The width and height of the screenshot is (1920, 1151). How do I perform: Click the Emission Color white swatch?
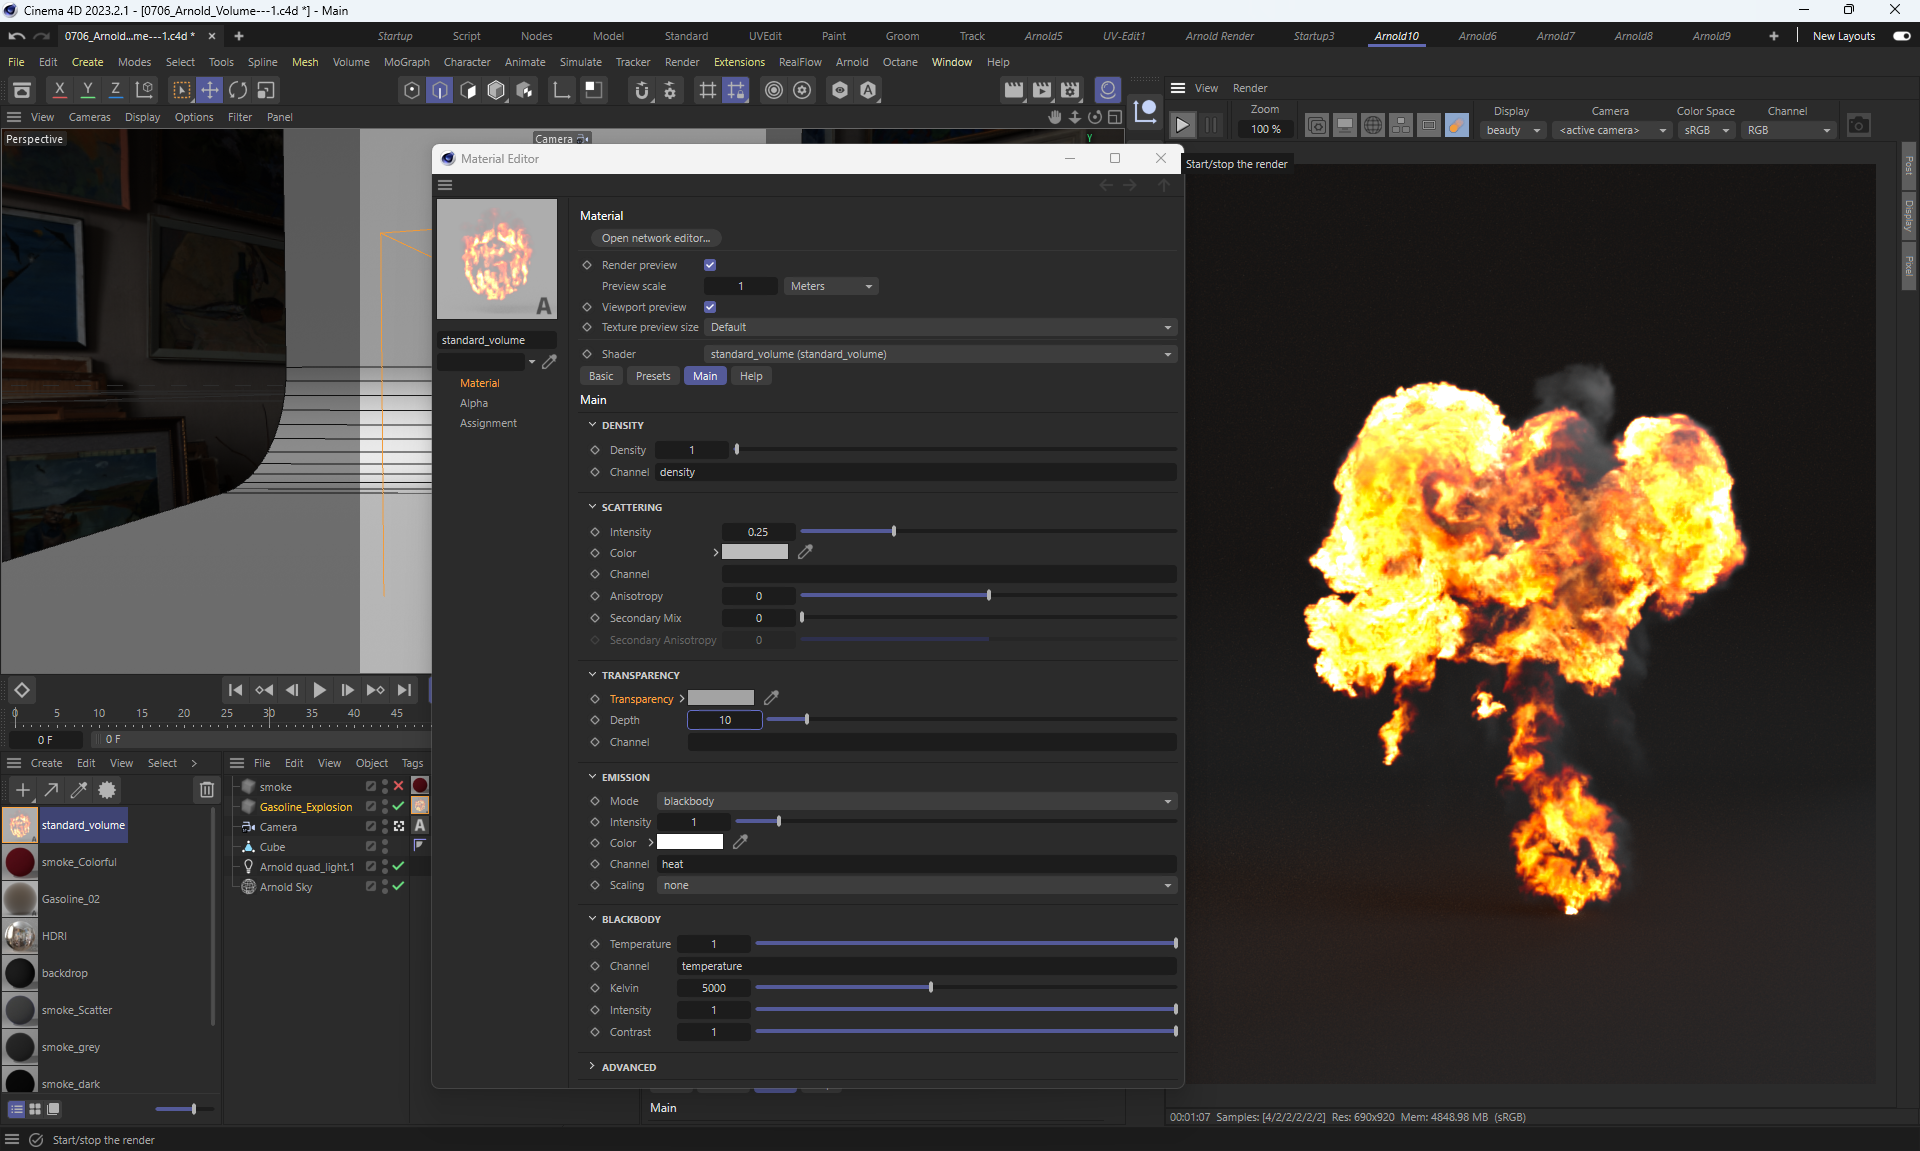(689, 842)
